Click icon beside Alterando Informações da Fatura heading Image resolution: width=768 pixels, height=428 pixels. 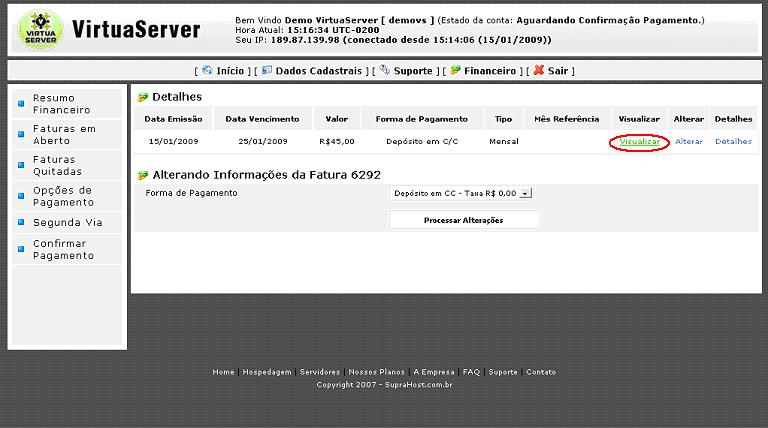tap(143, 175)
